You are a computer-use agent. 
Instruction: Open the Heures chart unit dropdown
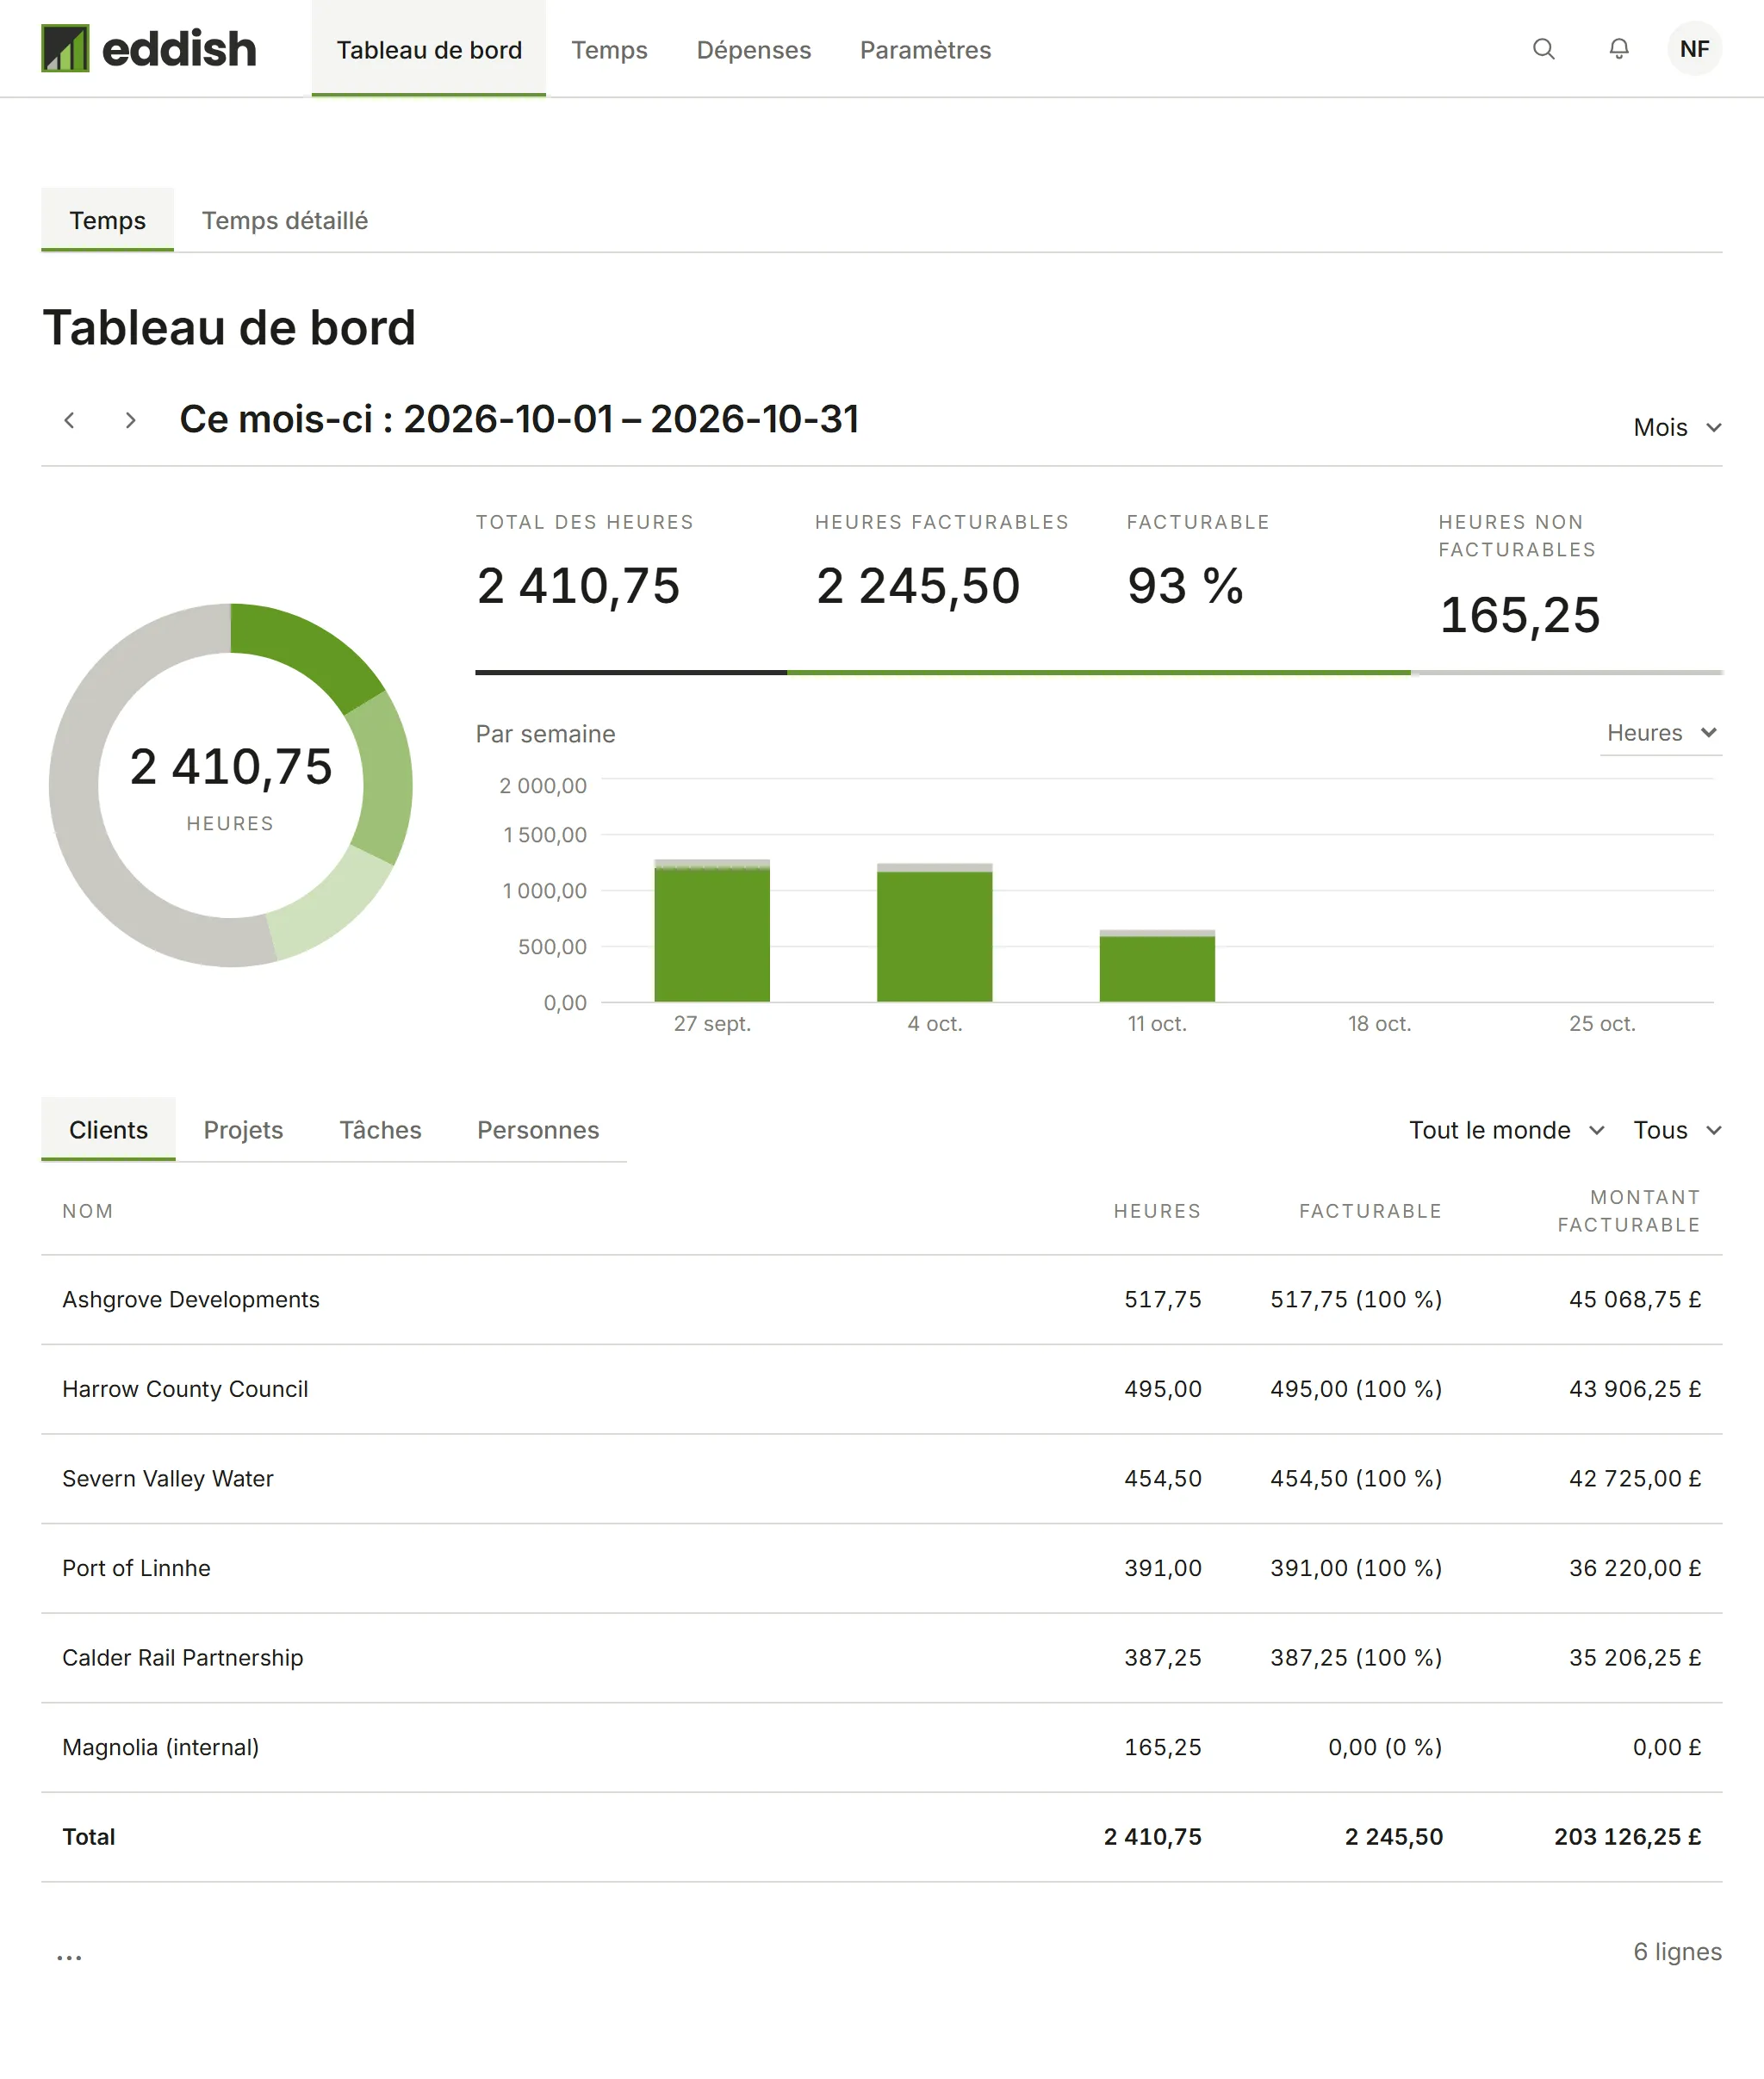[x=1661, y=733]
